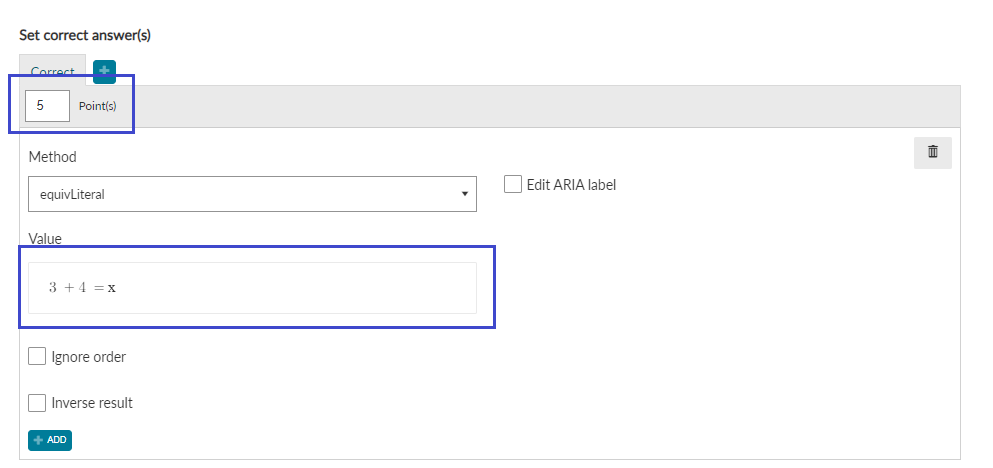Switch to the Correct tab
Image resolution: width=993 pixels, height=468 pixels.
click(53, 72)
